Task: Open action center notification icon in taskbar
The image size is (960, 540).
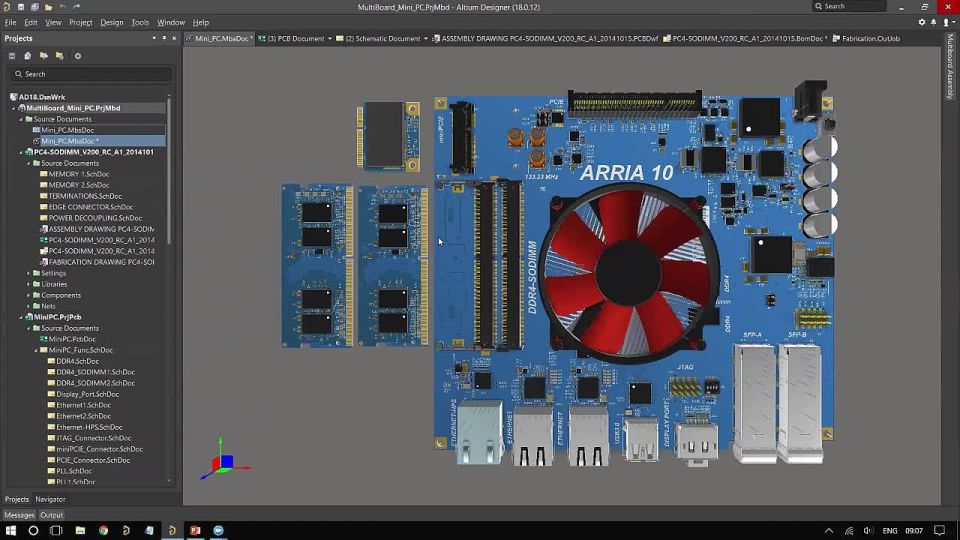Action: pyautogui.click(x=940, y=530)
